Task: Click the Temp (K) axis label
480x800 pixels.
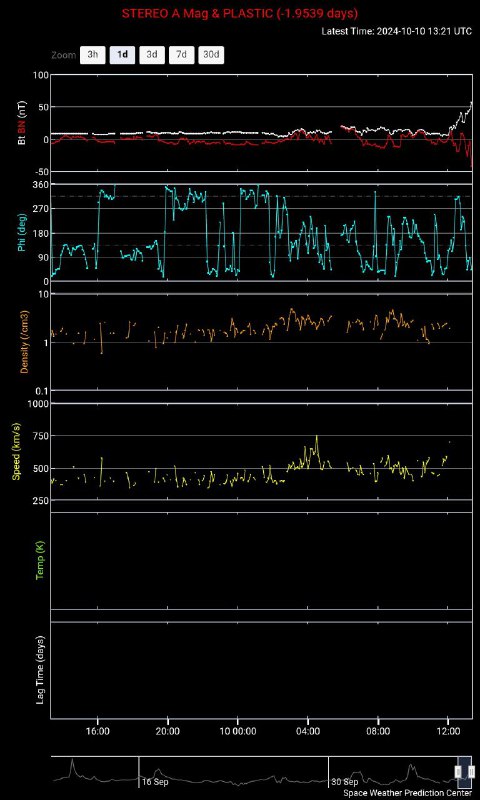Action: tap(40, 561)
